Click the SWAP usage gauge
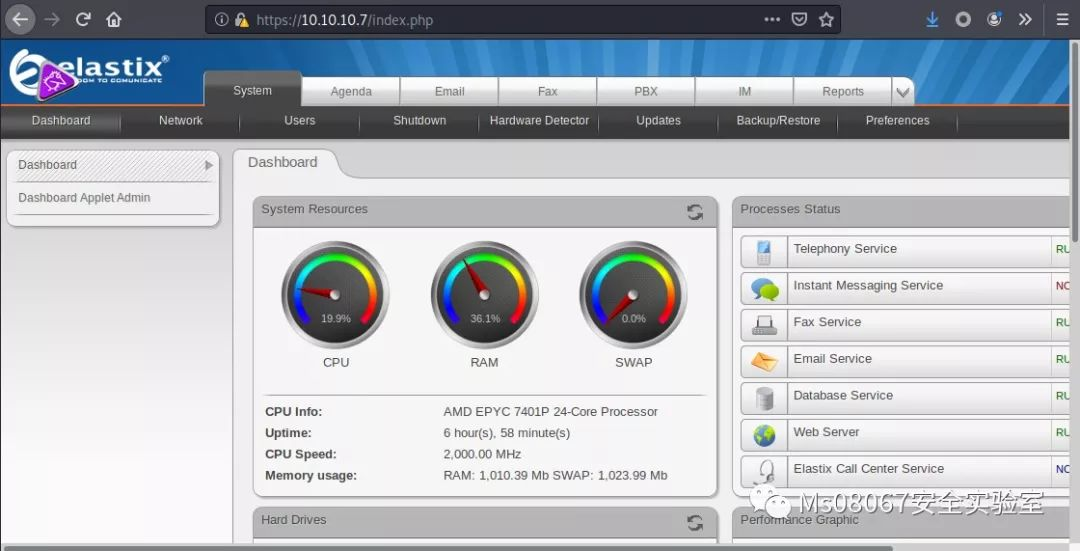Image resolution: width=1080 pixels, height=551 pixels. 633,295
